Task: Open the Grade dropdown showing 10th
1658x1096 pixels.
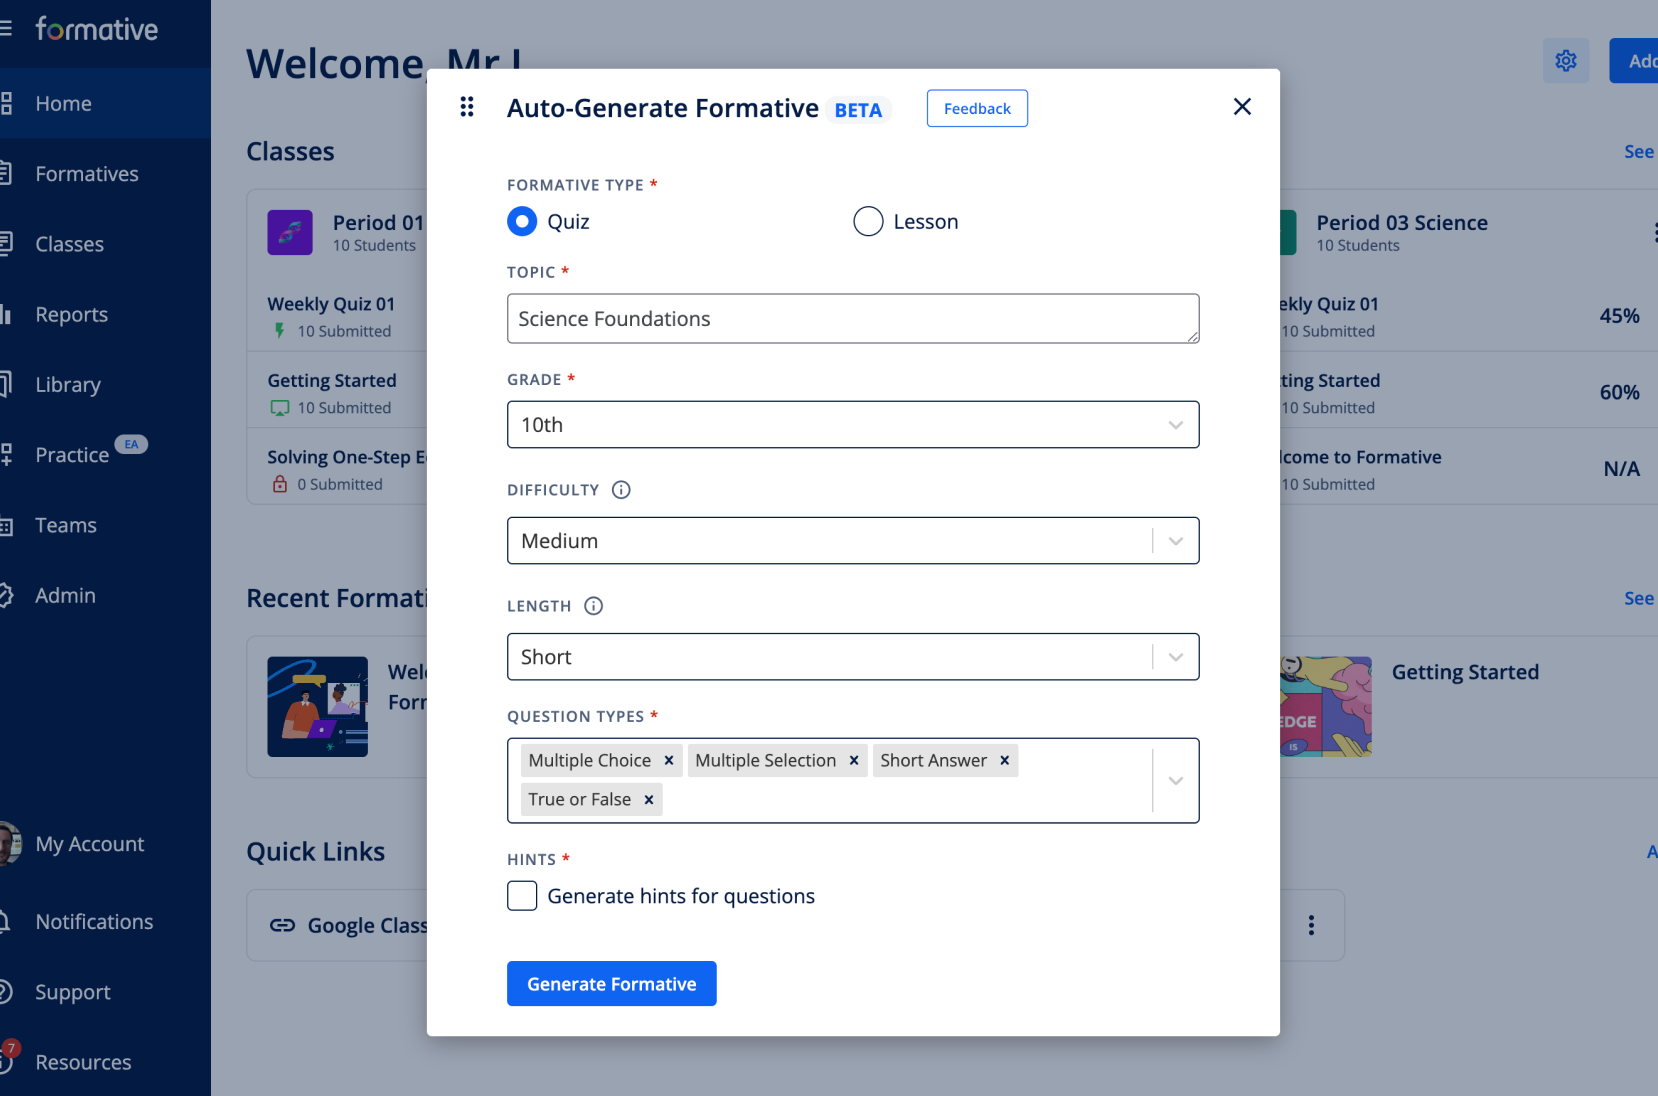Action: tap(853, 425)
